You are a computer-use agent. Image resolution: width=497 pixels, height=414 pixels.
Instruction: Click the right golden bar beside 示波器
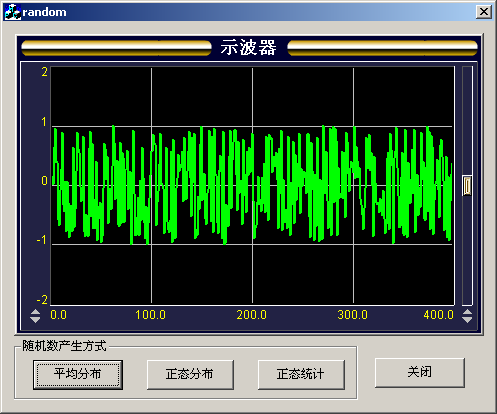coord(382,48)
